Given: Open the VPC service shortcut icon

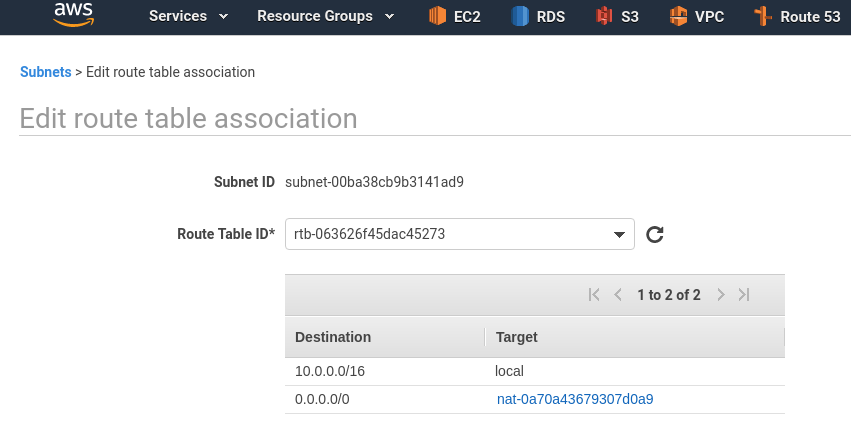Looking at the screenshot, I should pyautogui.click(x=679, y=16).
